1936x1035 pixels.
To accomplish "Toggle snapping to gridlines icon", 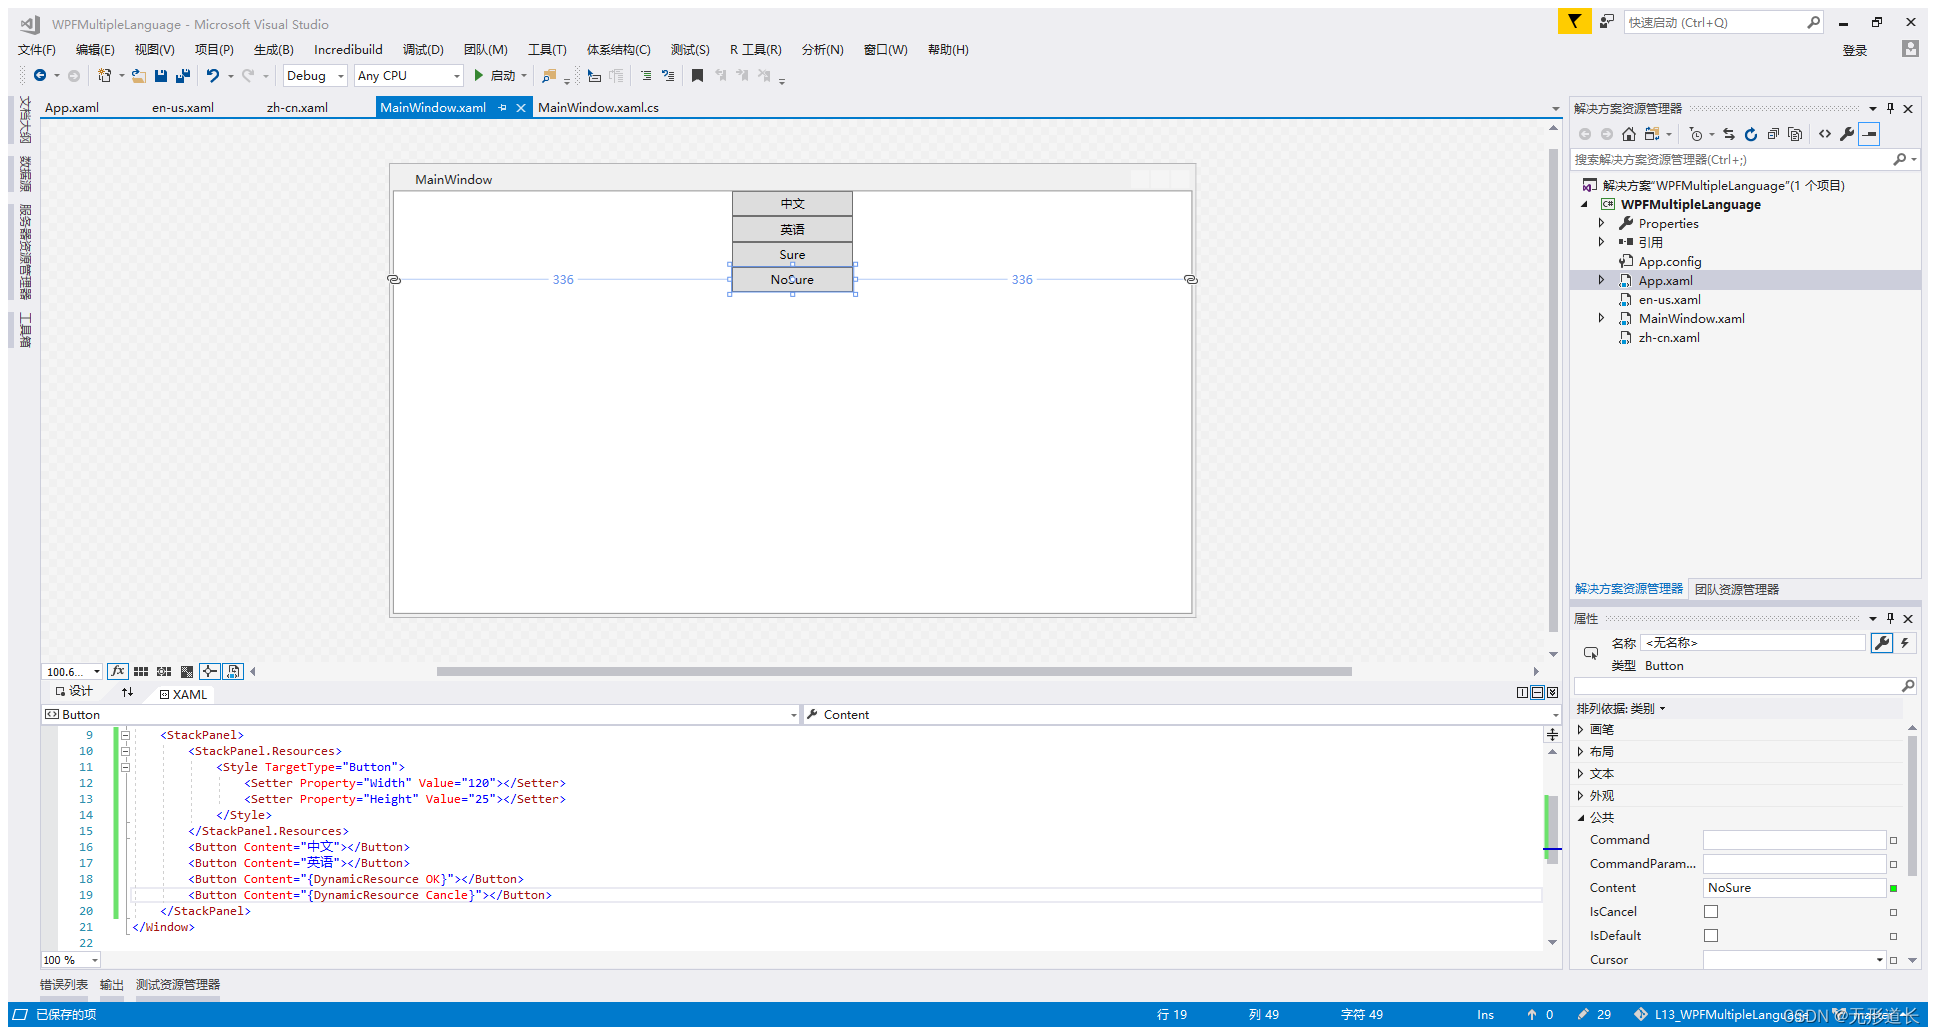I will pos(164,672).
